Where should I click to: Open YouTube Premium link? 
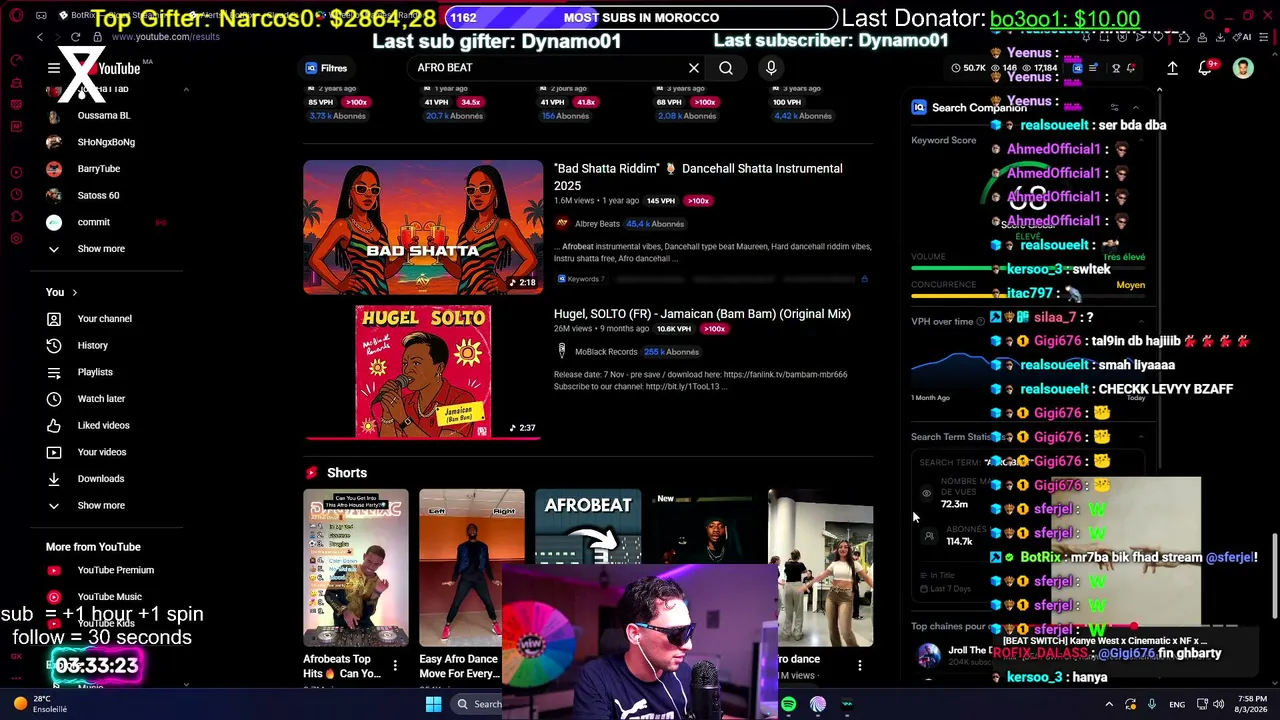coord(116,570)
